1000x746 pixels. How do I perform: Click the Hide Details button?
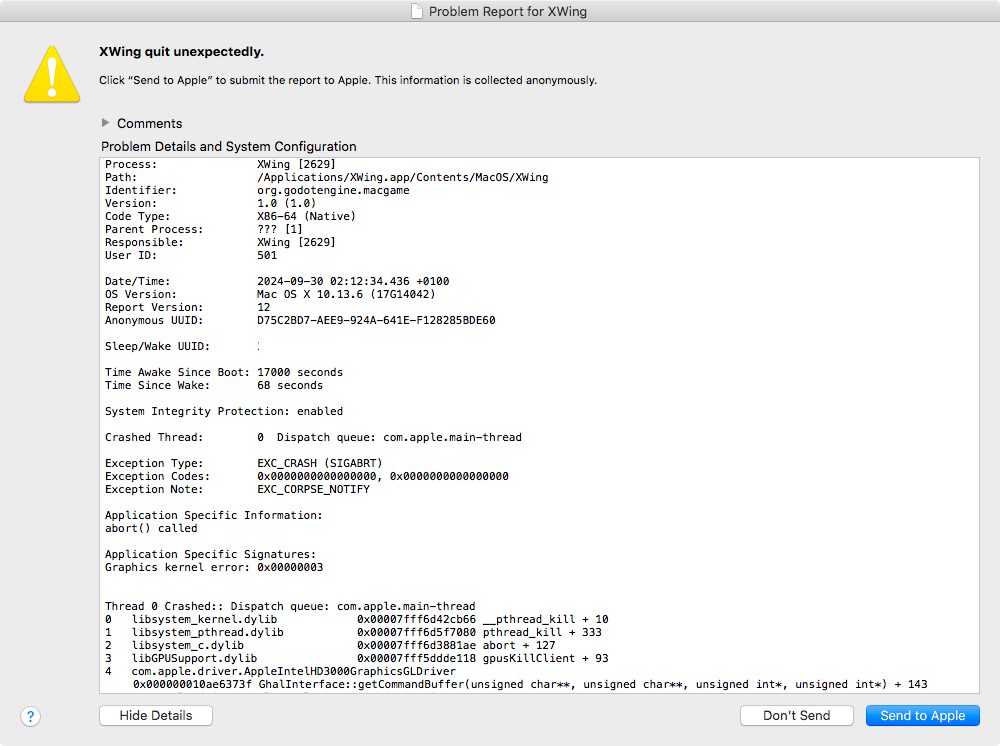(156, 715)
